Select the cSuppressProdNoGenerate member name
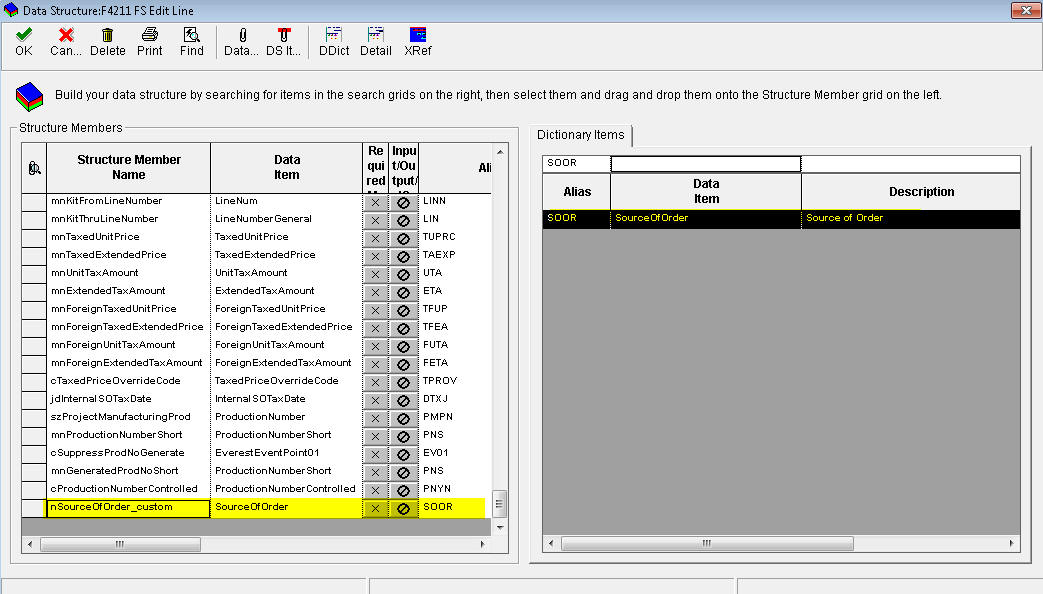Screen dimensions: 1043x594 coord(128,453)
